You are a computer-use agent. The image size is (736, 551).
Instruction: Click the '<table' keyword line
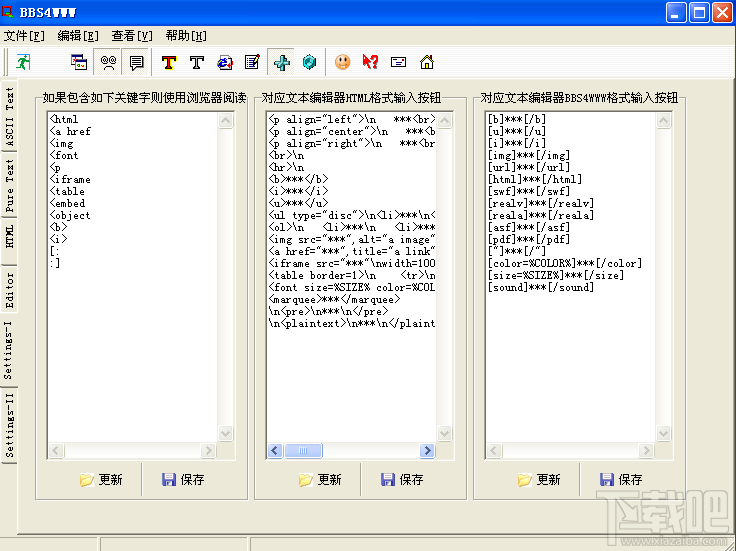point(67,191)
